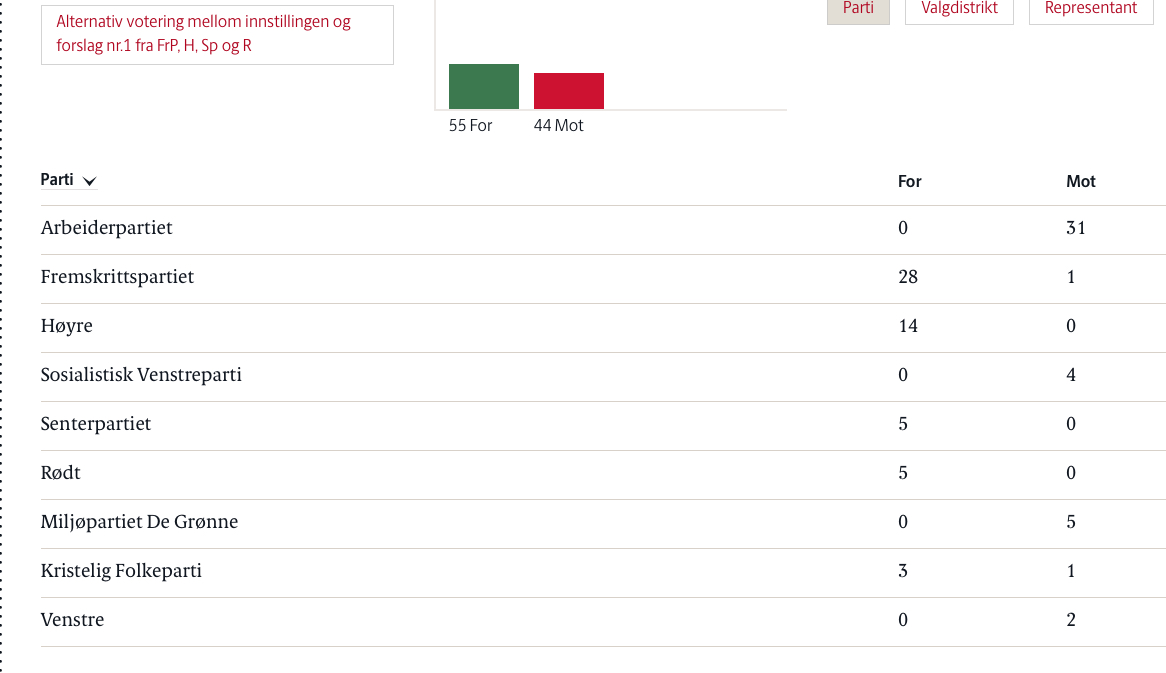The height and width of the screenshot is (673, 1166).
Task: Open the Representant tab
Action: (1090, 9)
